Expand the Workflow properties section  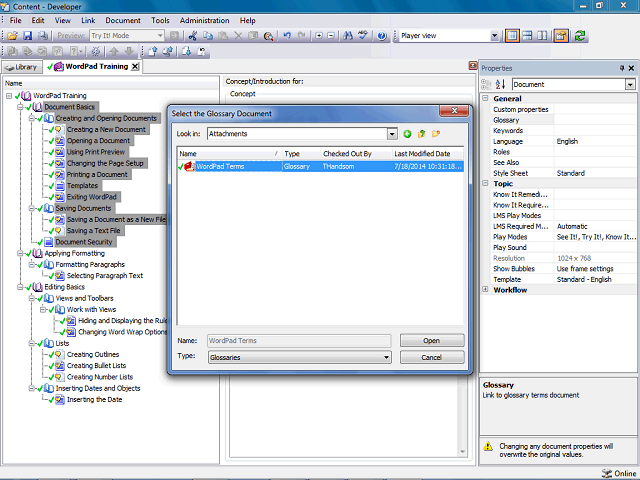click(485, 290)
